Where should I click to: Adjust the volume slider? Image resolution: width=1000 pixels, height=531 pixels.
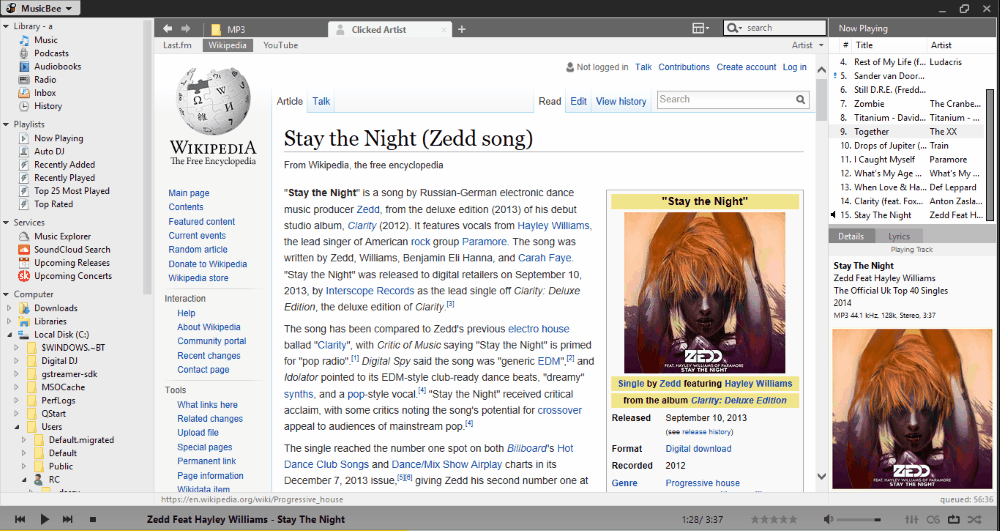pyautogui.click(x=860, y=520)
